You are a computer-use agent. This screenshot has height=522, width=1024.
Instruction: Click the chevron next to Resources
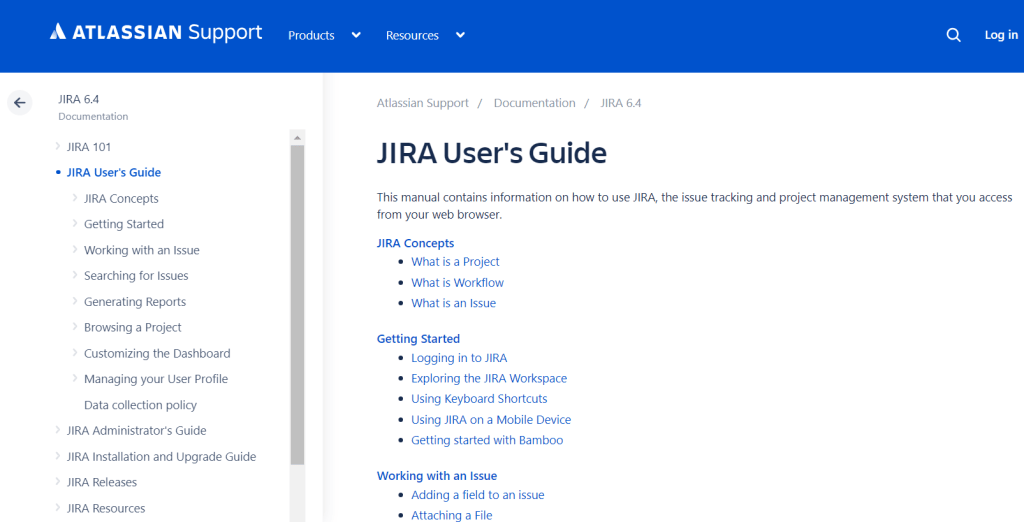pyautogui.click(x=460, y=35)
